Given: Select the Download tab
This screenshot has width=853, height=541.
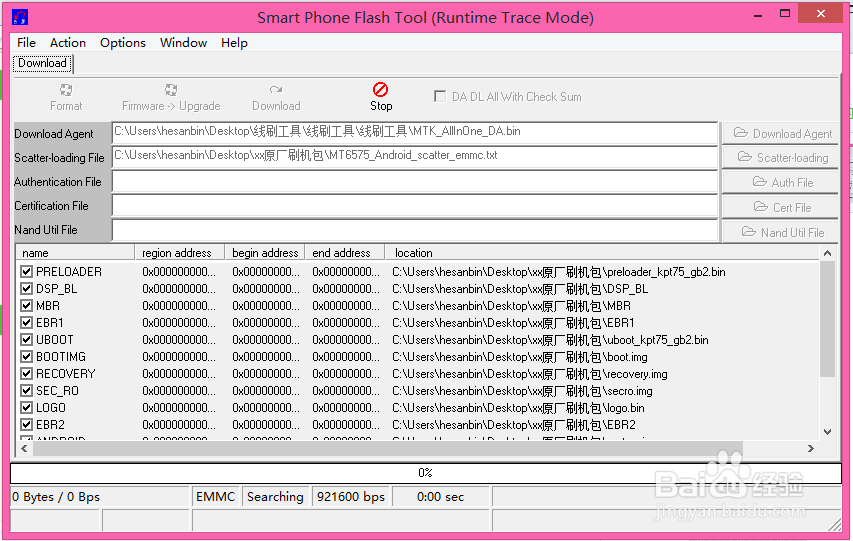Looking at the screenshot, I should (42, 63).
